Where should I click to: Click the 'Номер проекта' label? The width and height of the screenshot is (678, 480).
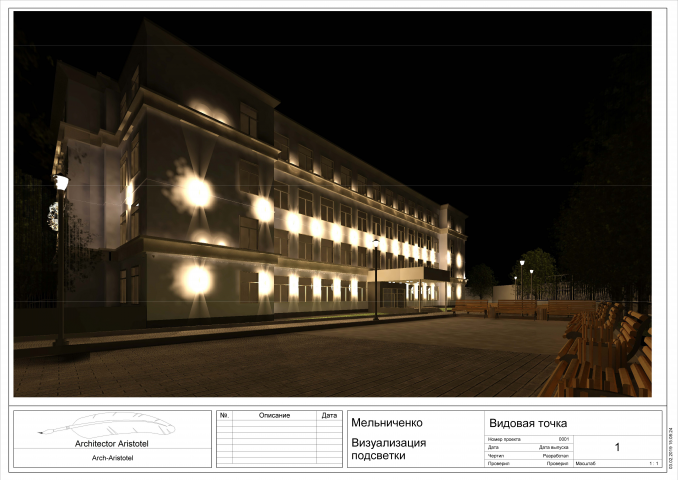click(504, 439)
